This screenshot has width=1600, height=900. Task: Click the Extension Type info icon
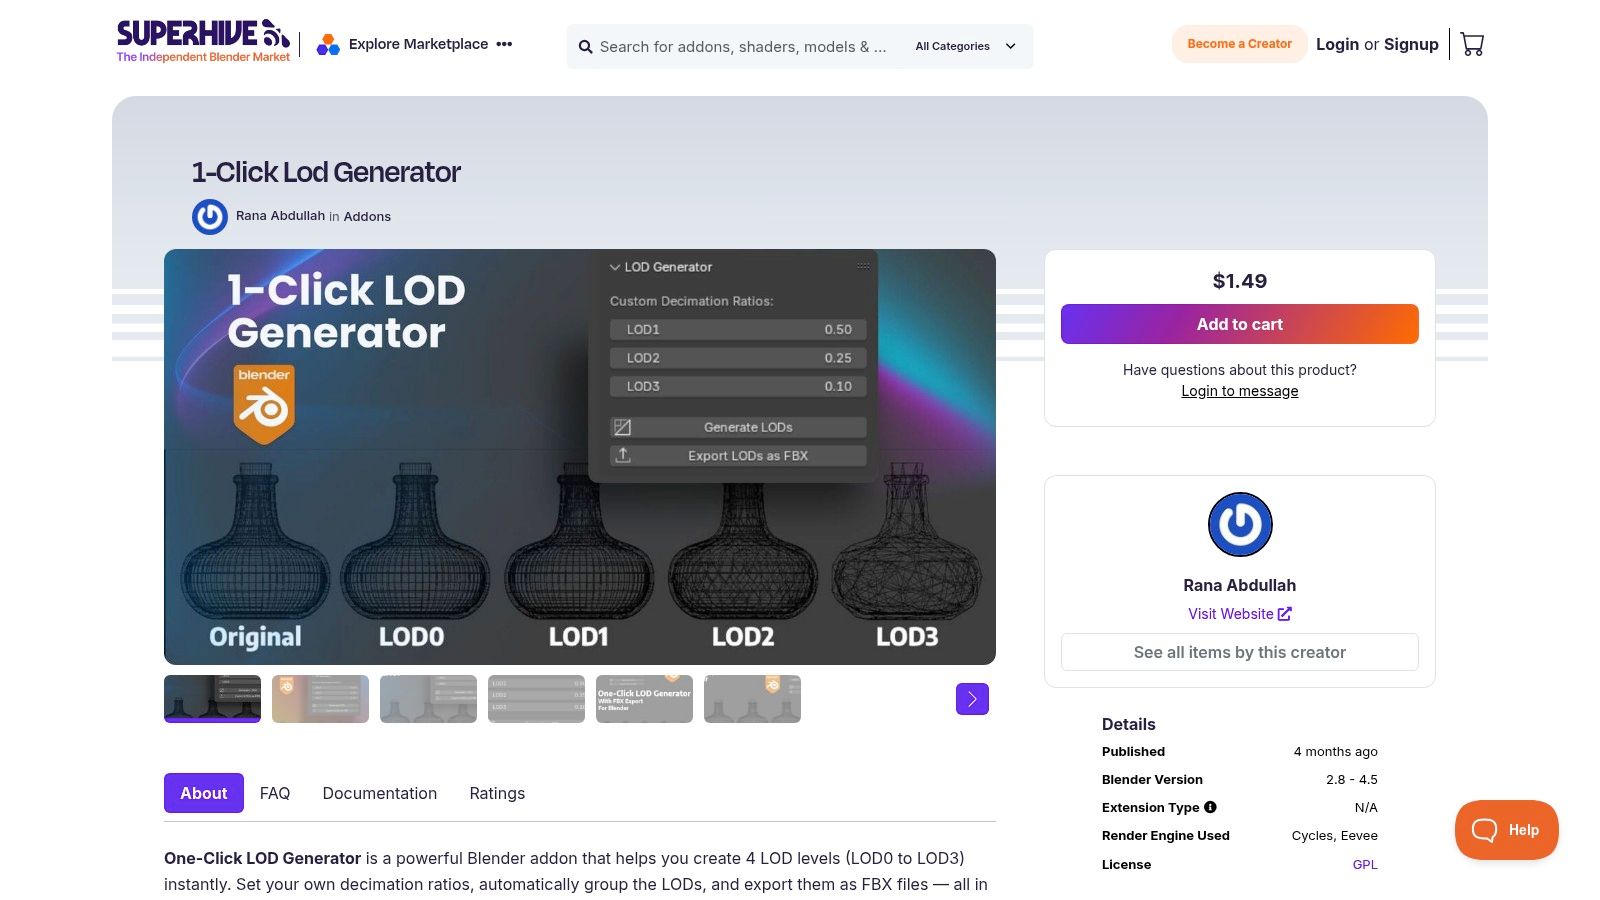pos(1210,807)
